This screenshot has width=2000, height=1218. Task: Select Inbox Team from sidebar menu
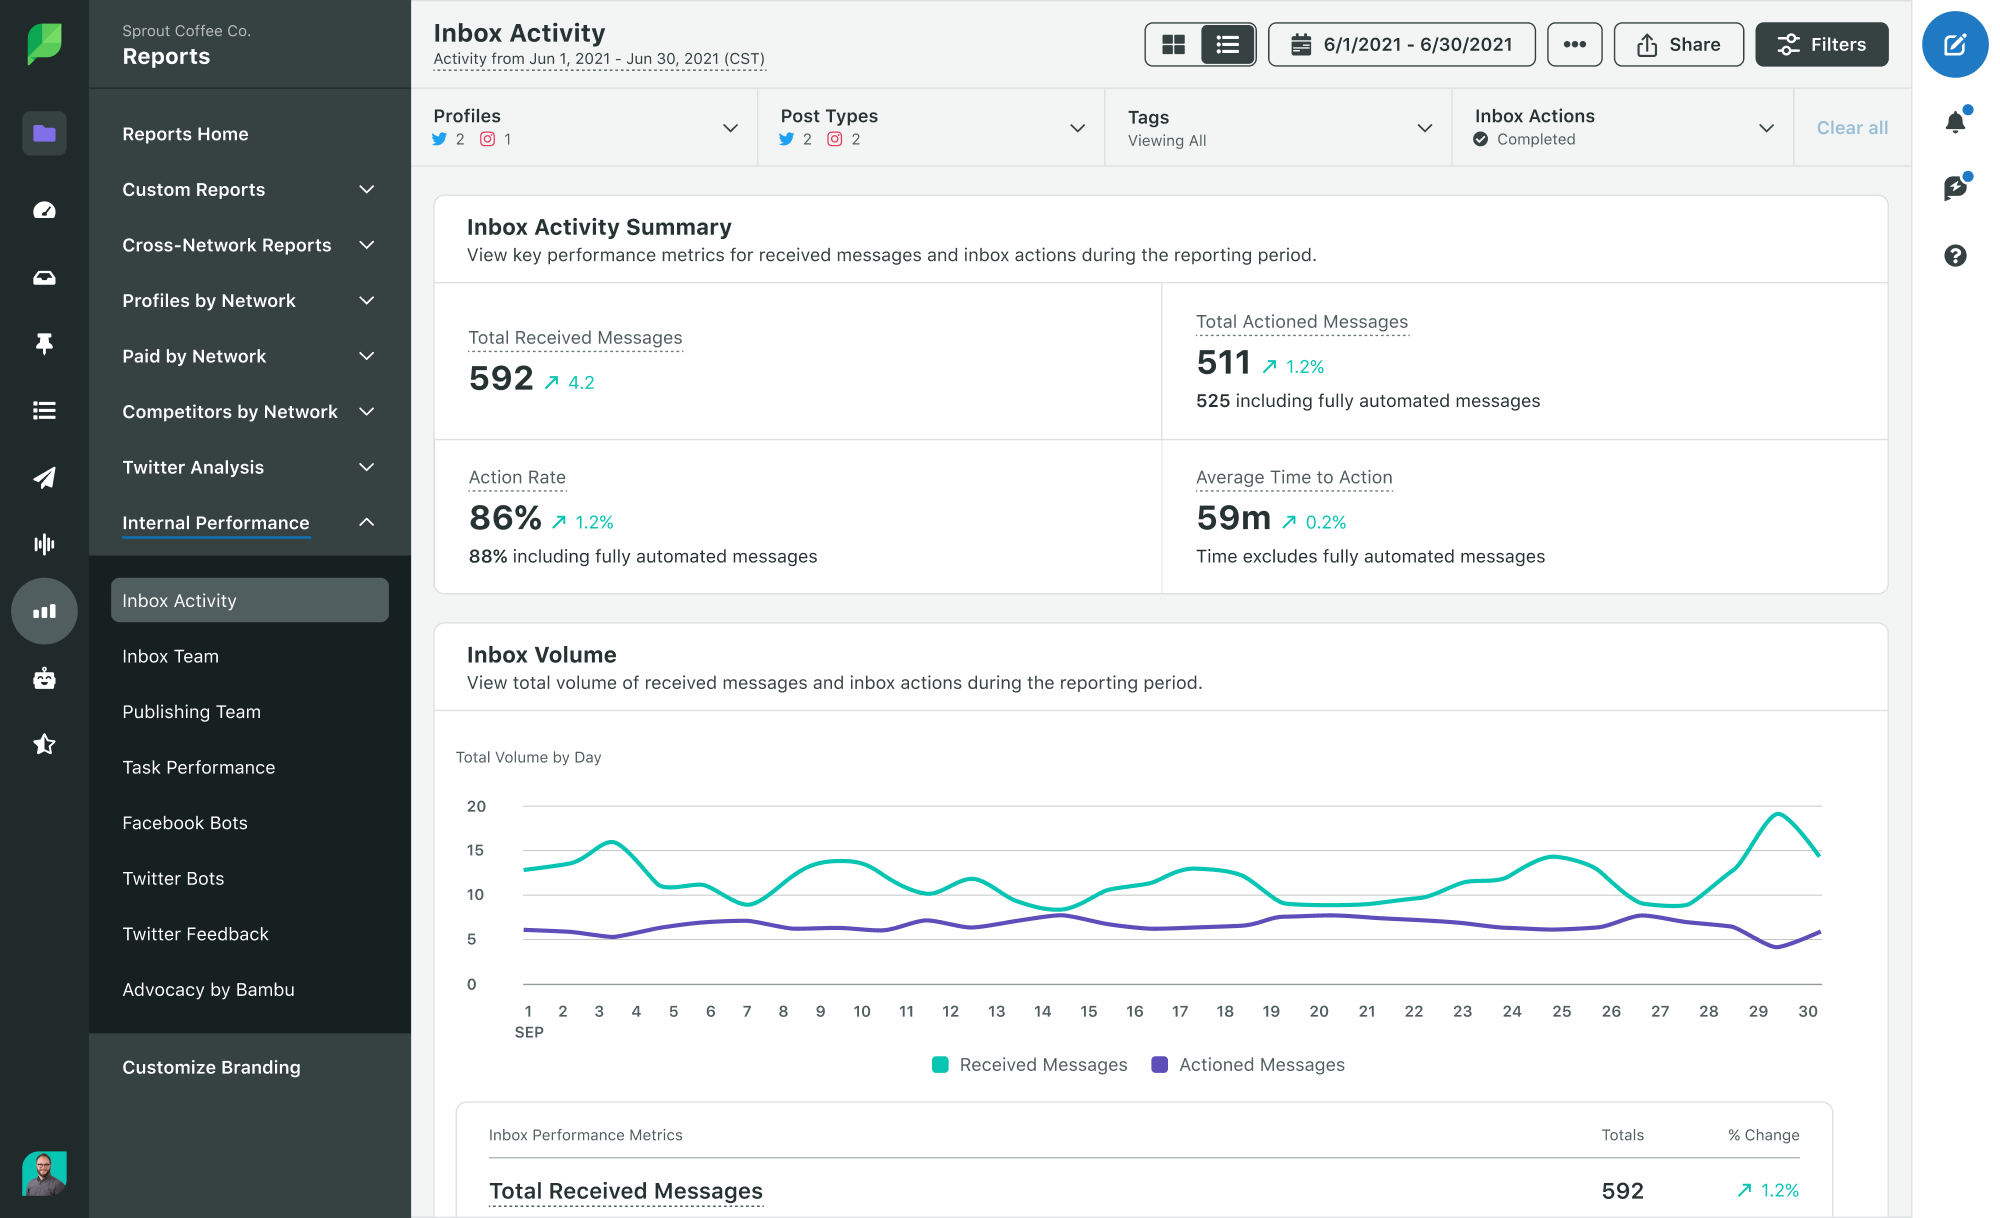pos(170,655)
